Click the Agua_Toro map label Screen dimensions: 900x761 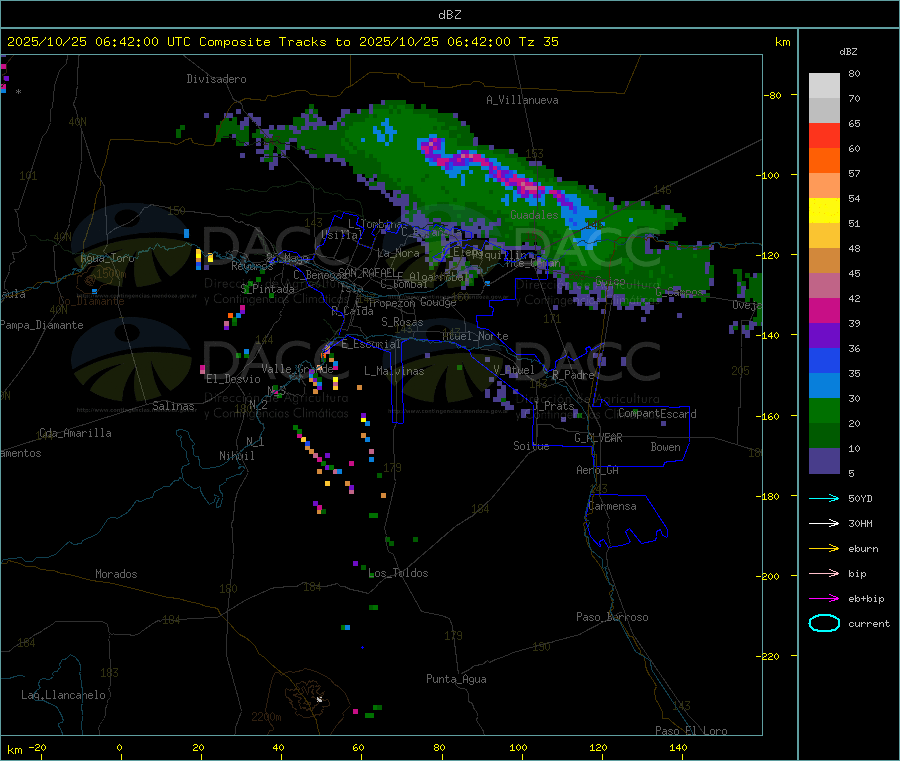[107, 258]
